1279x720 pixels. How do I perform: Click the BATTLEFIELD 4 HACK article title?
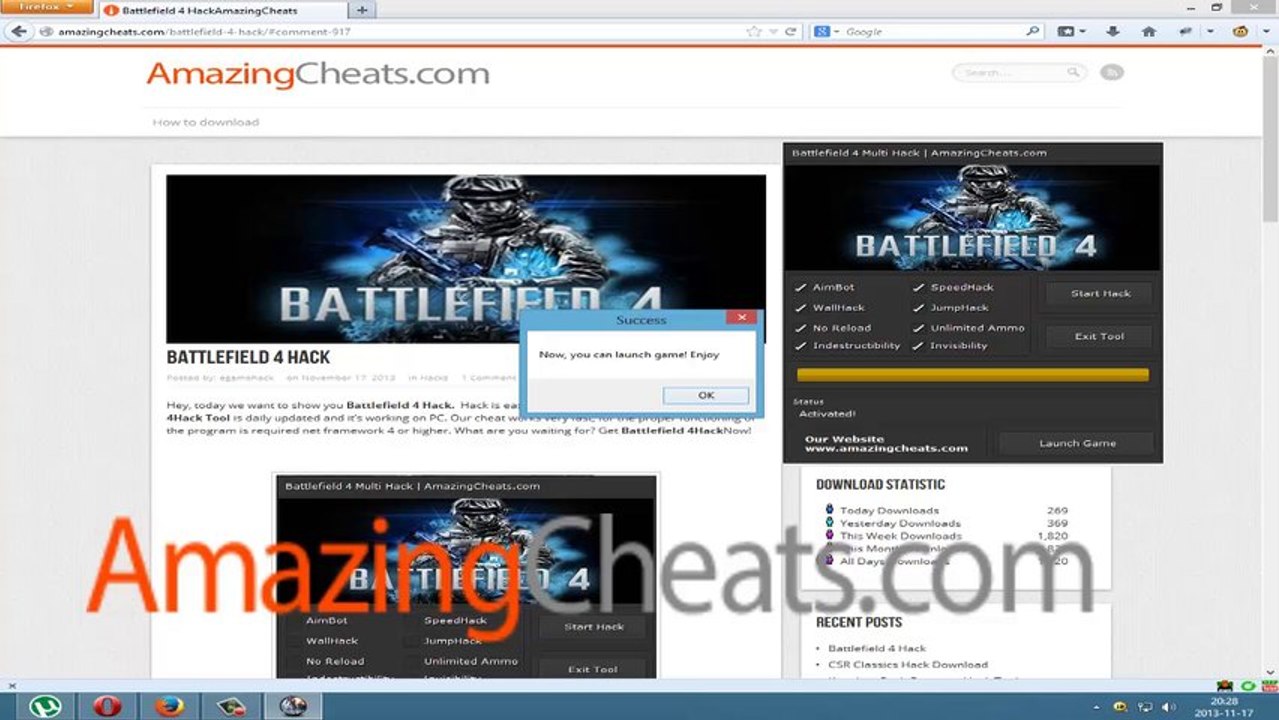[248, 357]
